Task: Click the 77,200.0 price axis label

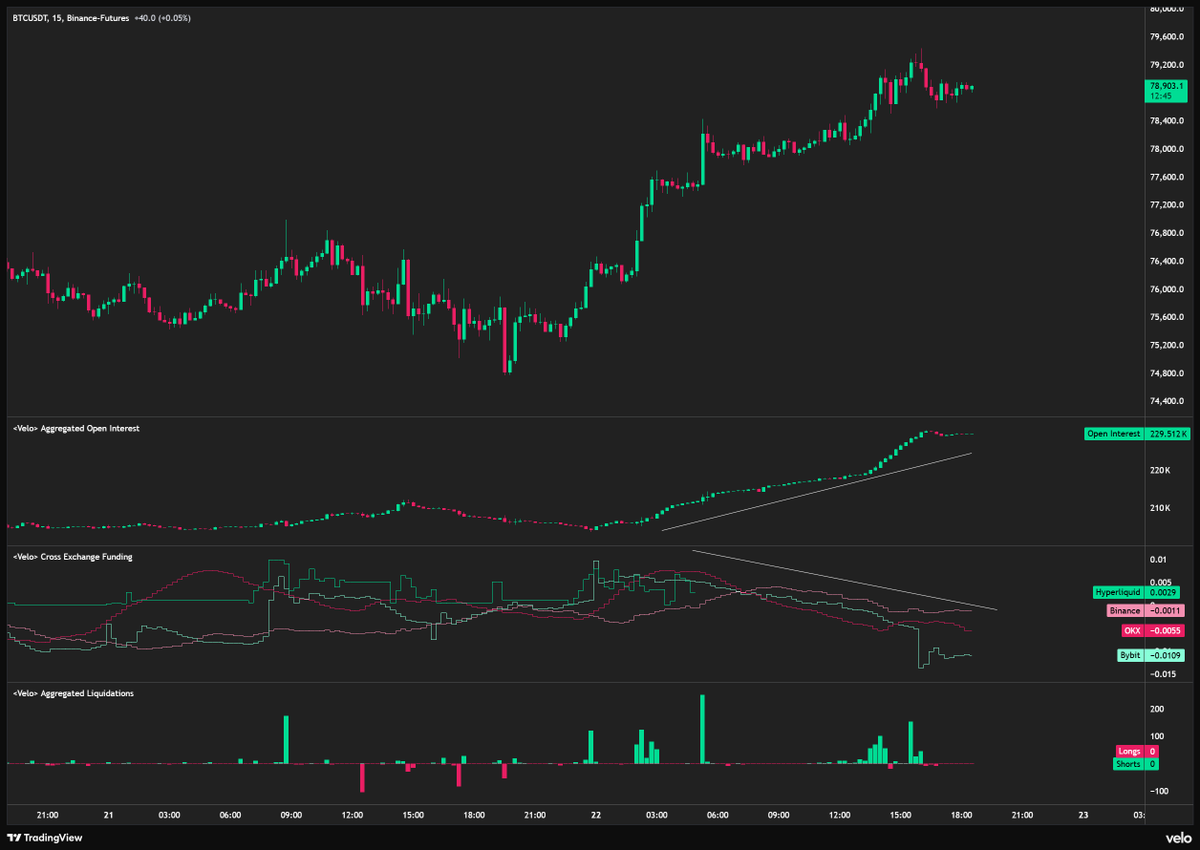Action: point(1168,206)
